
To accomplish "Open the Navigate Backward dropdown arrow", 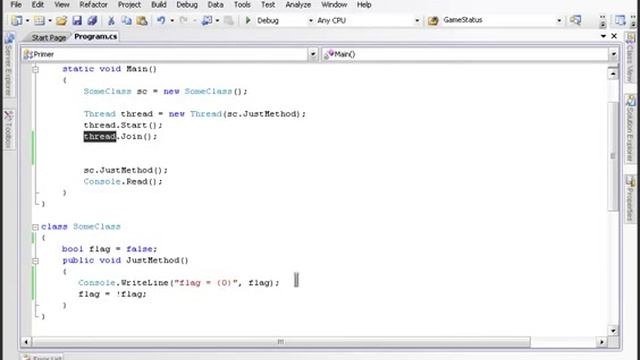I will pos(217,20).
